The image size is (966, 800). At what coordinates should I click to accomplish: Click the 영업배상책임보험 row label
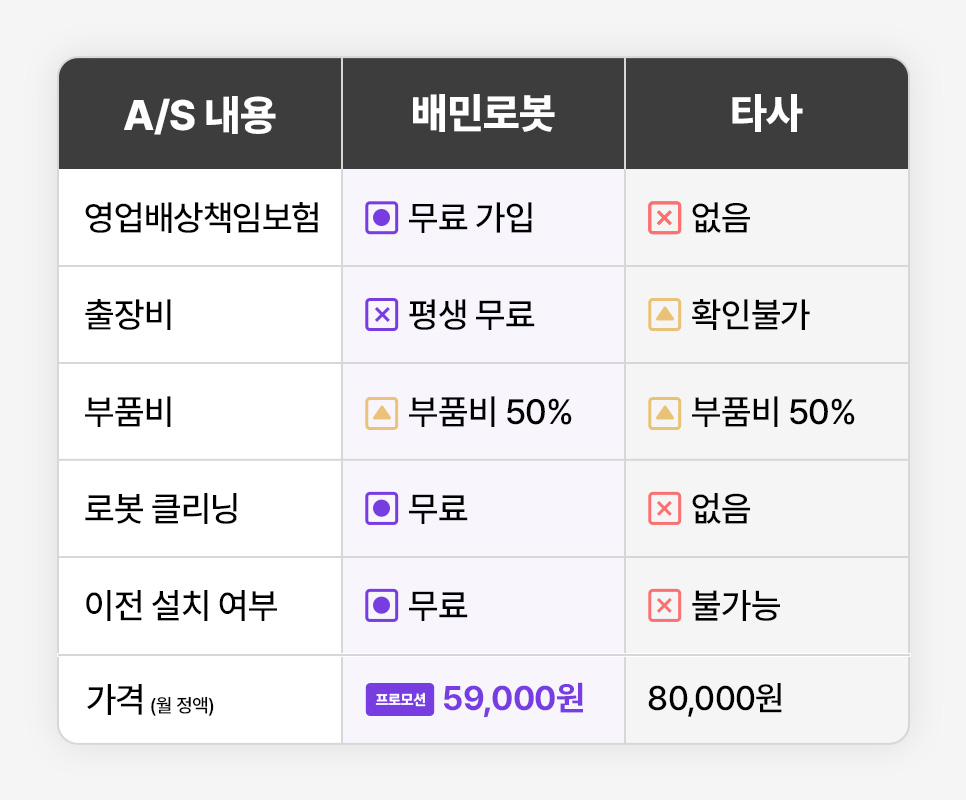click(x=203, y=218)
